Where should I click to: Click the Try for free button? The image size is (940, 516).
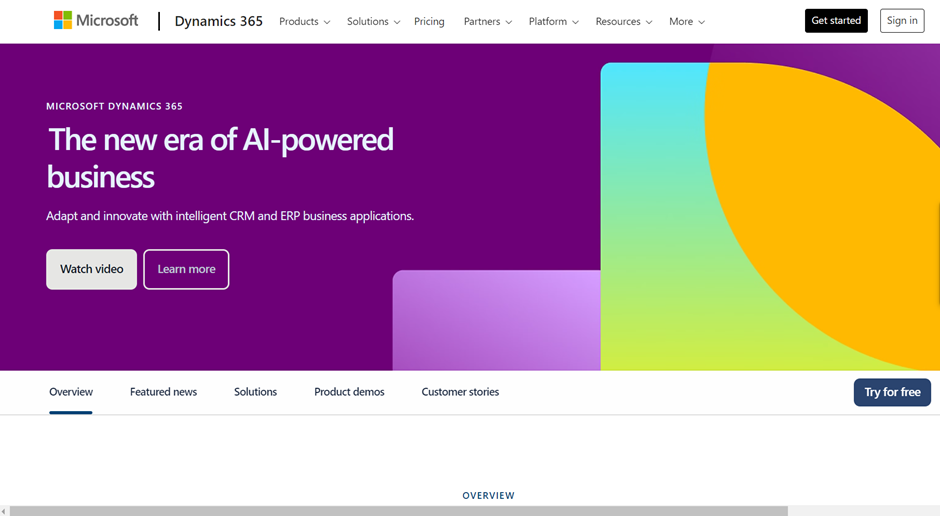point(892,392)
